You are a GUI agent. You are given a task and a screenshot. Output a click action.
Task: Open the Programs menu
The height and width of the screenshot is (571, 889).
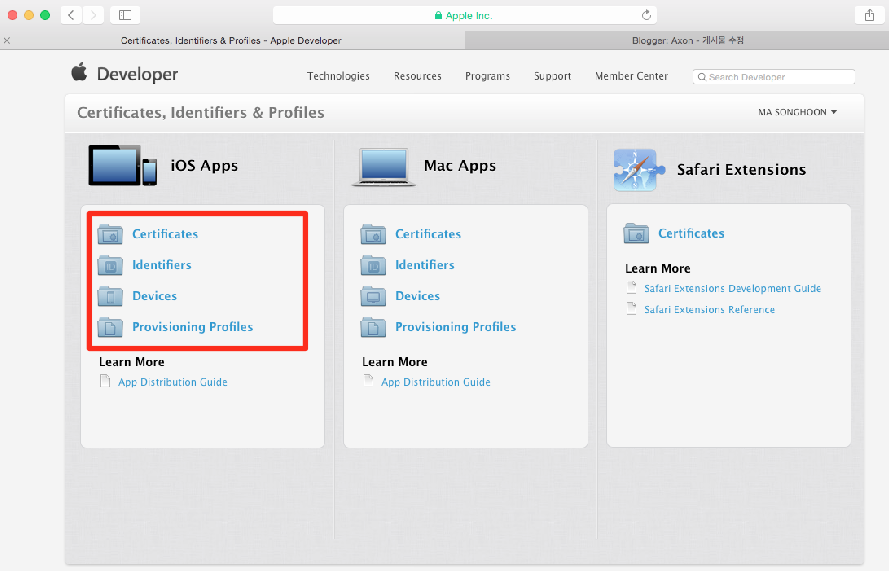(488, 76)
